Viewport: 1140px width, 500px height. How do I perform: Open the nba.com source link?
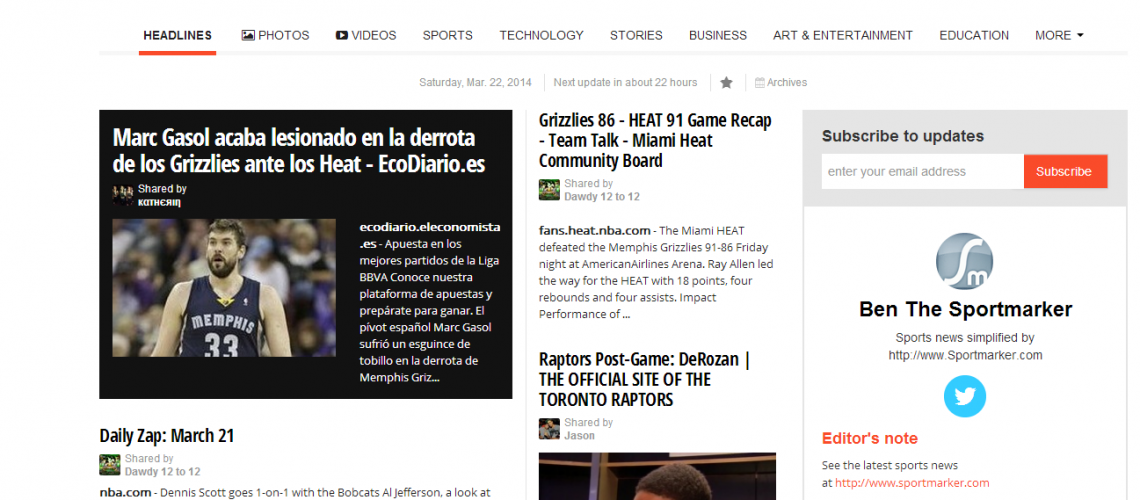tap(125, 493)
